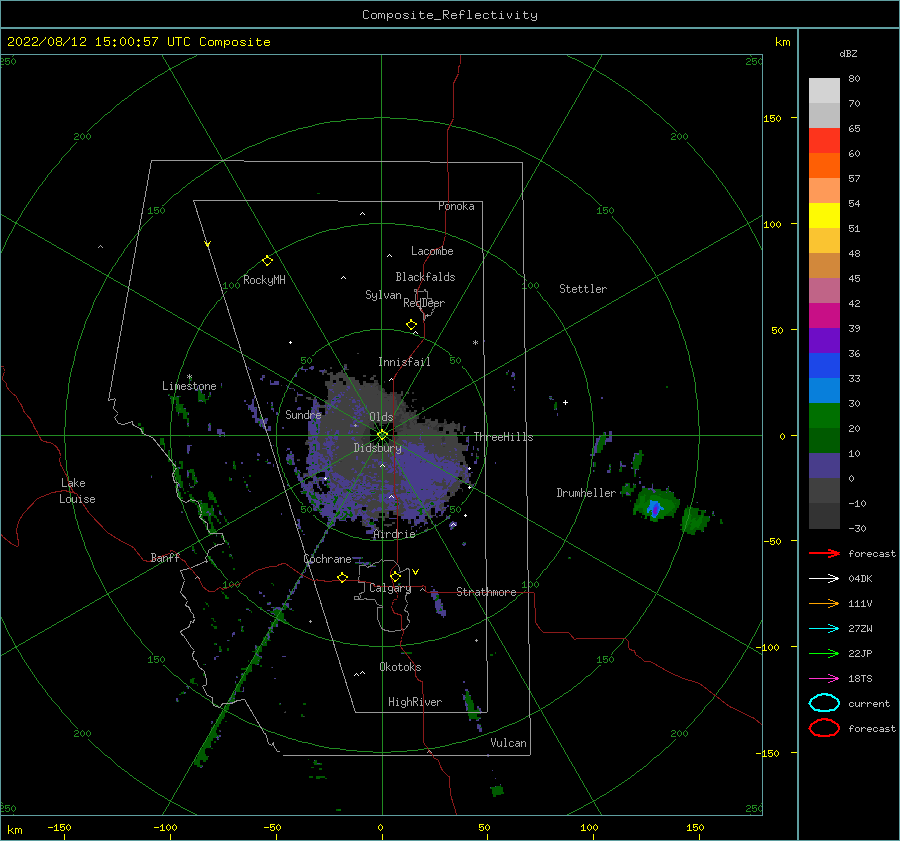Click the green 22JP arrow icon

824,653
